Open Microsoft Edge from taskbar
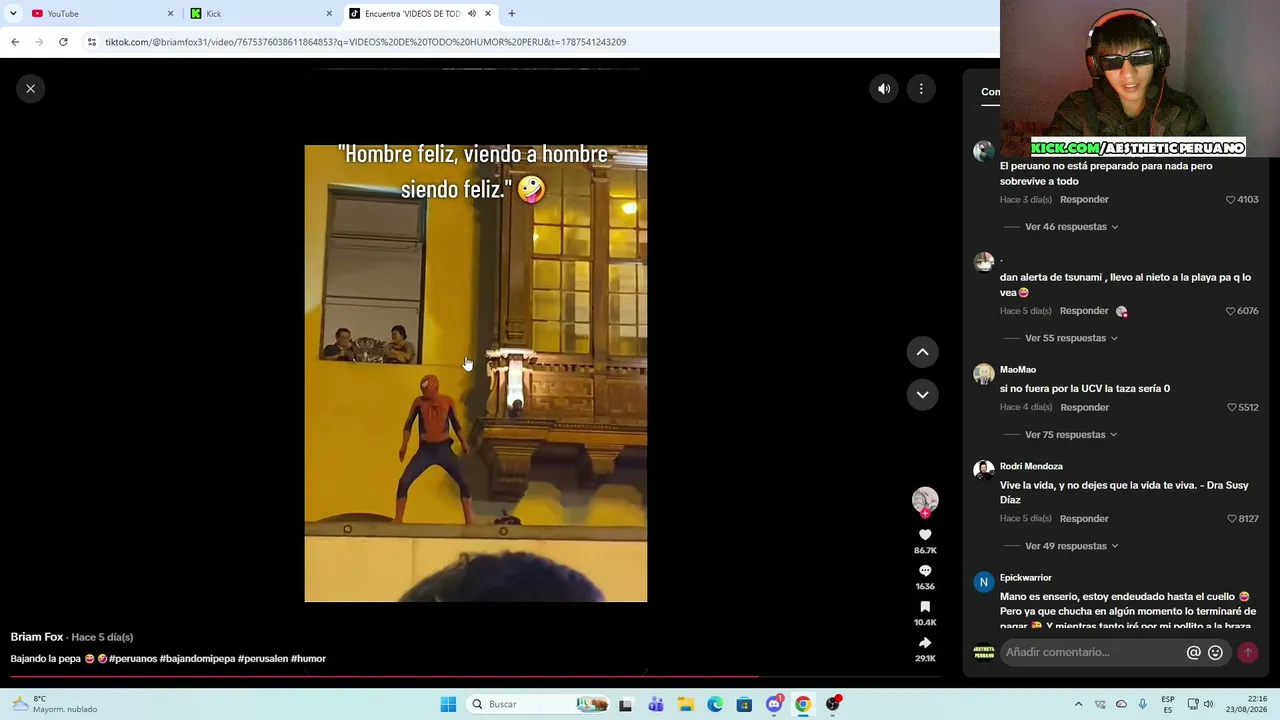Image resolution: width=1280 pixels, height=720 pixels. coord(715,705)
